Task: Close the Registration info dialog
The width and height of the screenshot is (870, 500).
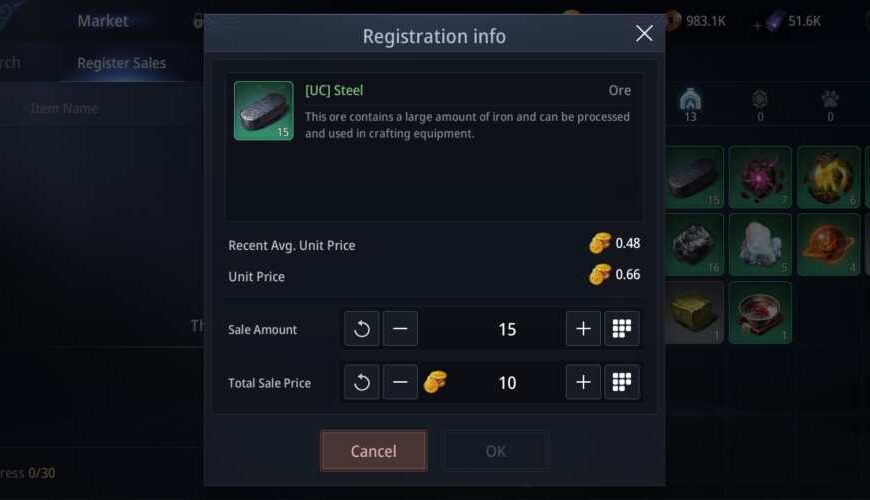Action: tap(644, 34)
